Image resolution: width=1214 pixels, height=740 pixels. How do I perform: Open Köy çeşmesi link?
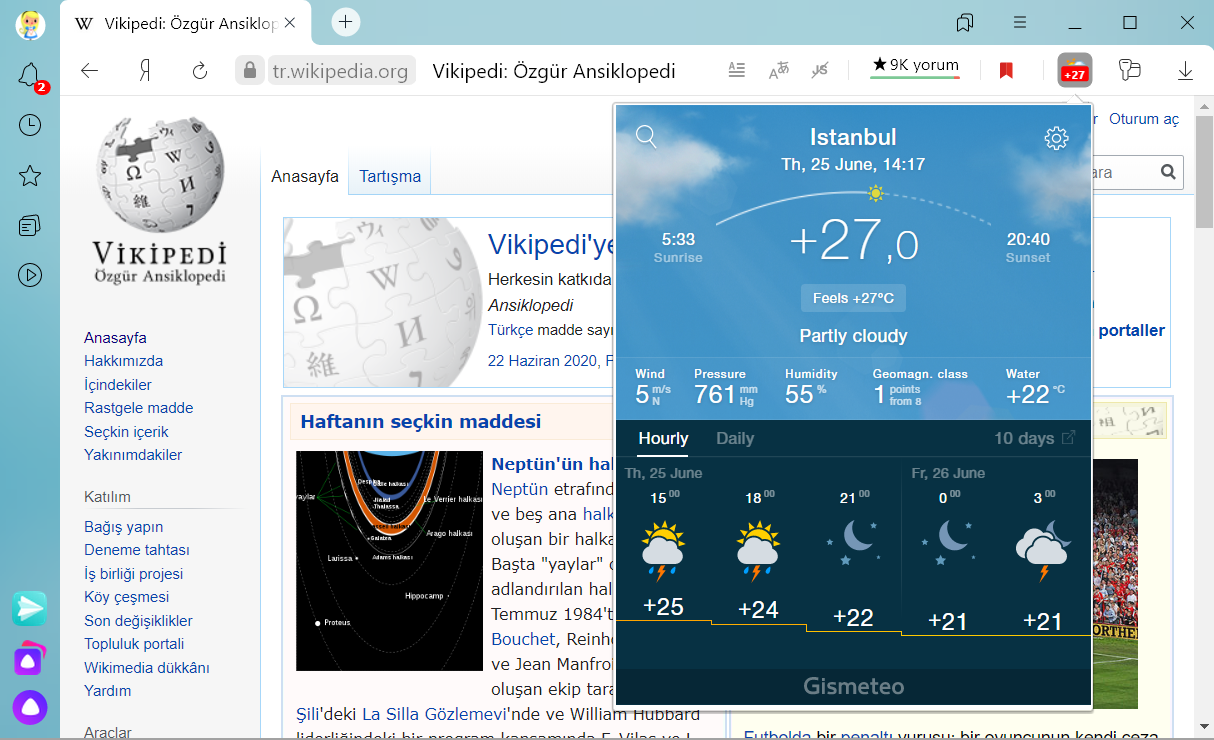tap(126, 597)
